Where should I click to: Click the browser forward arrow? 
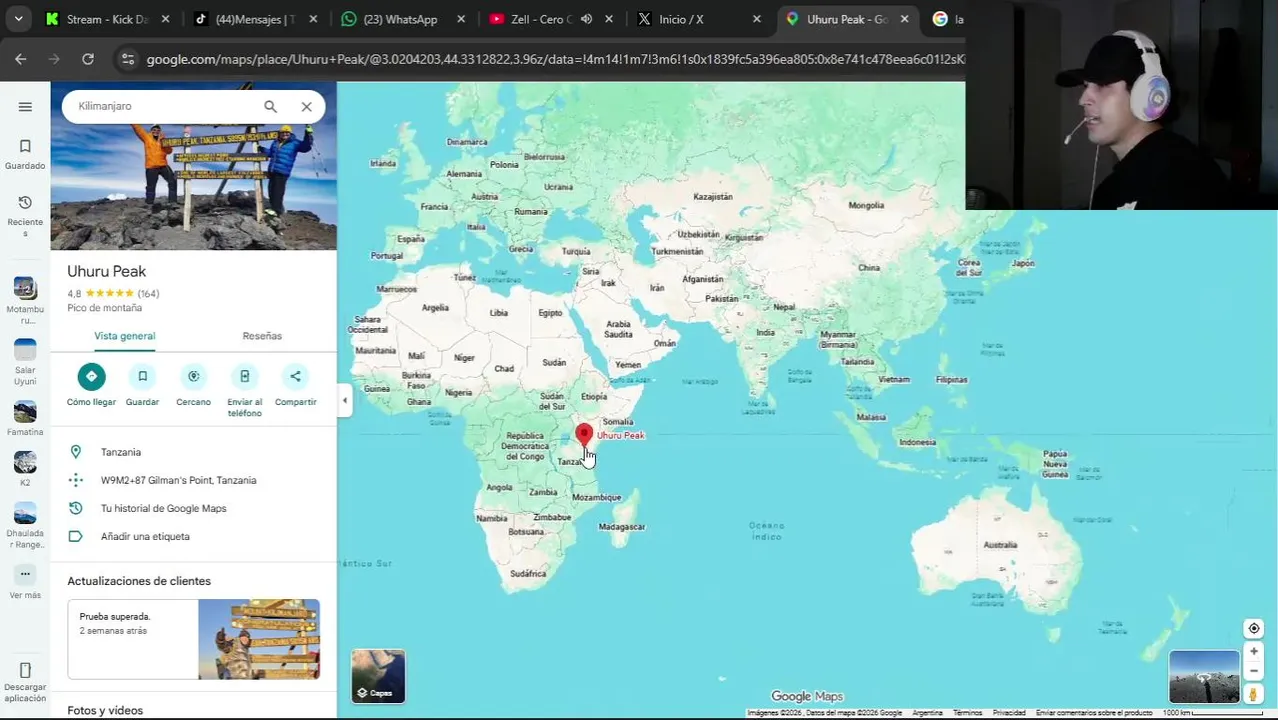tap(54, 59)
